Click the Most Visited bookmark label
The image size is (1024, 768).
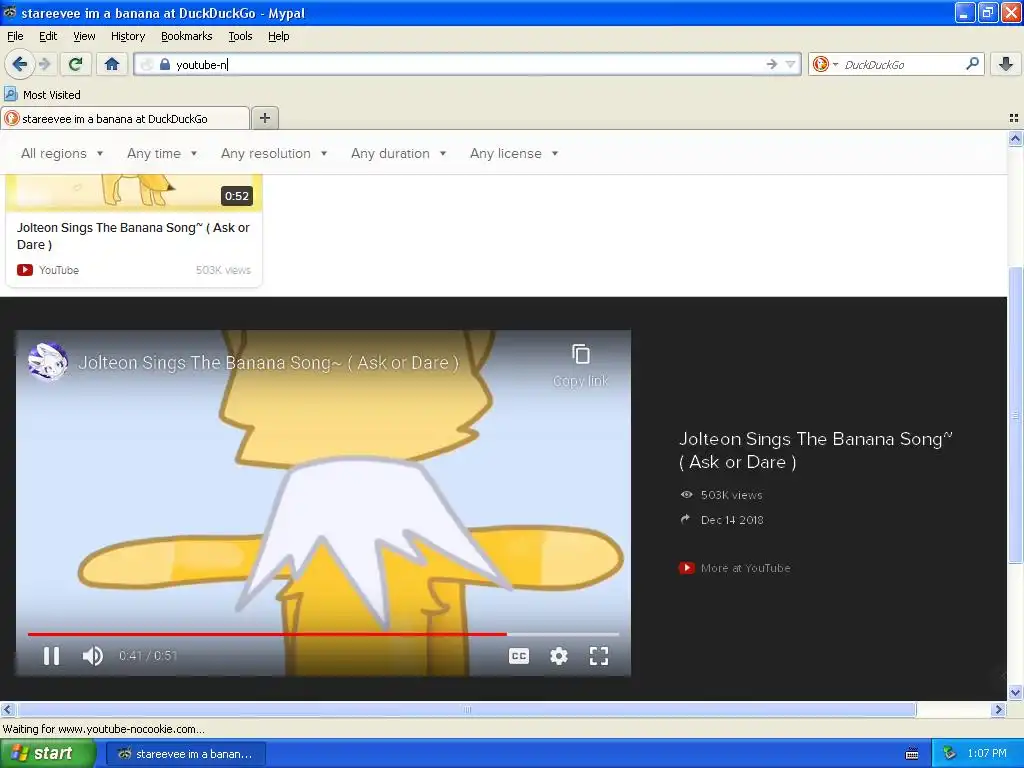tap(52, 95)
